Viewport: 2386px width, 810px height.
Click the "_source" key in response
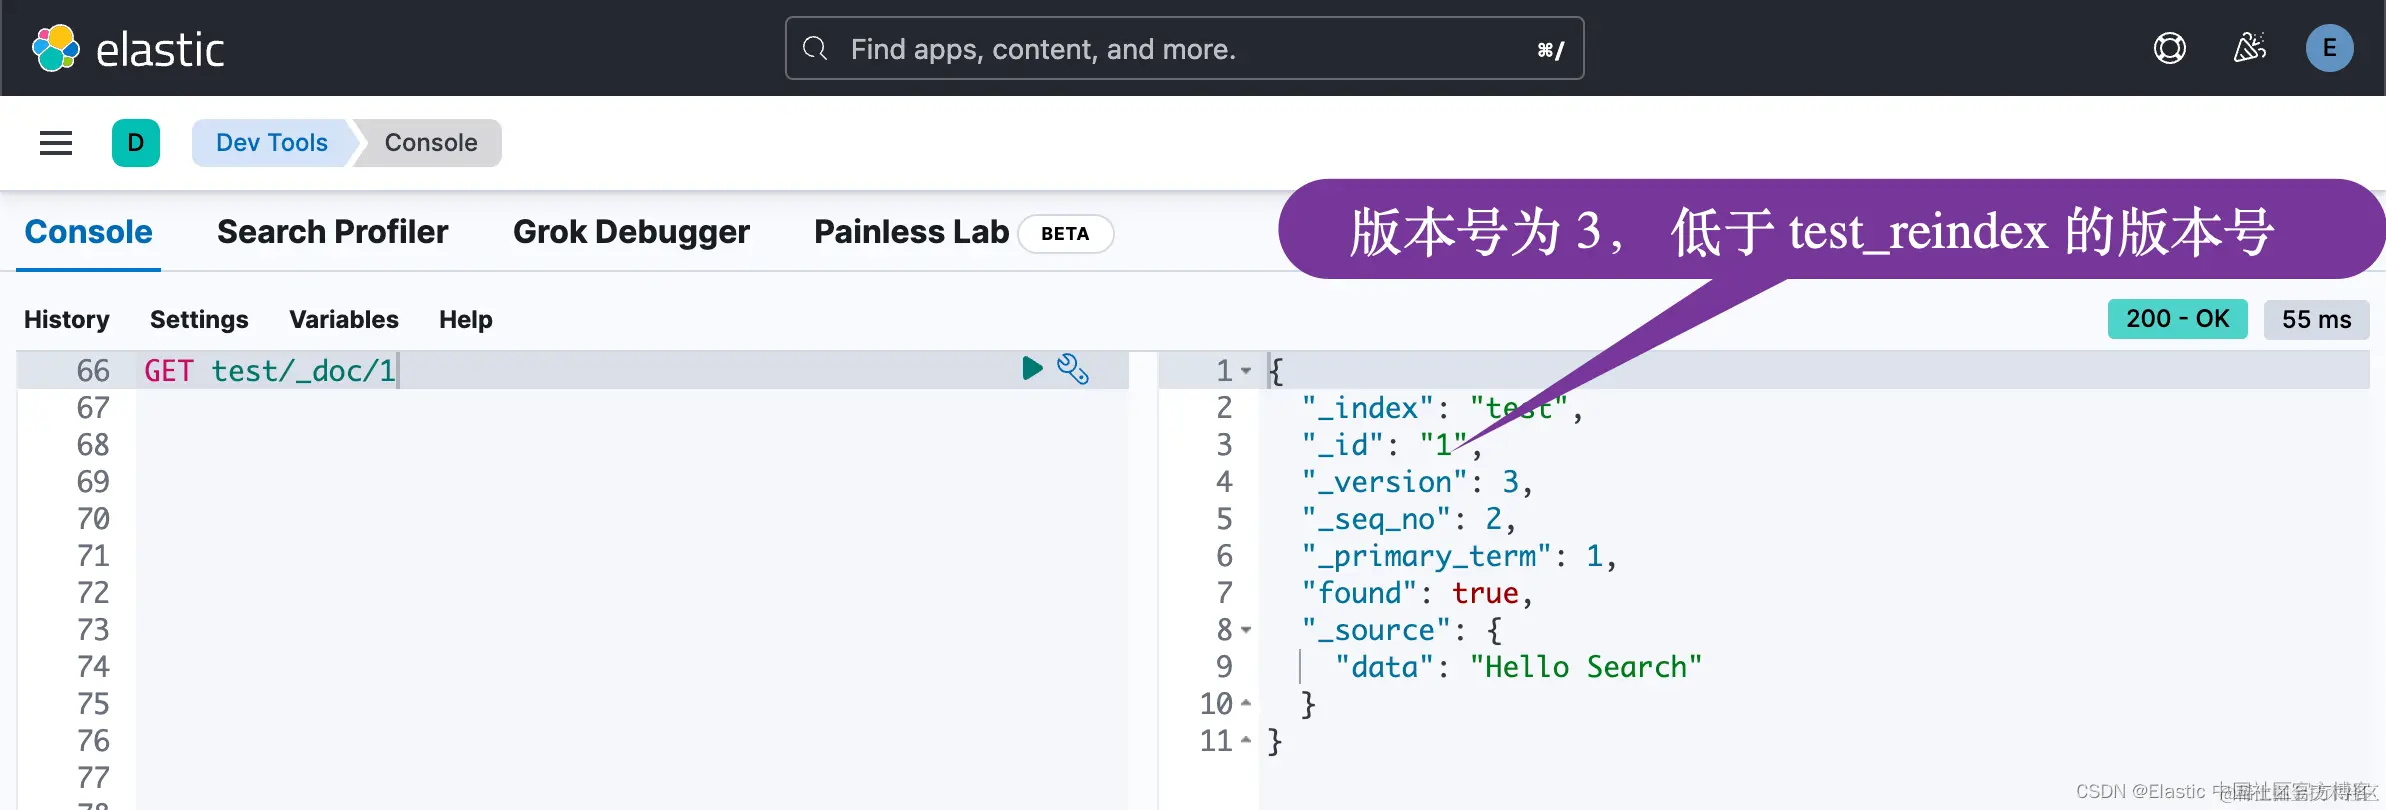click(1376, 630)
